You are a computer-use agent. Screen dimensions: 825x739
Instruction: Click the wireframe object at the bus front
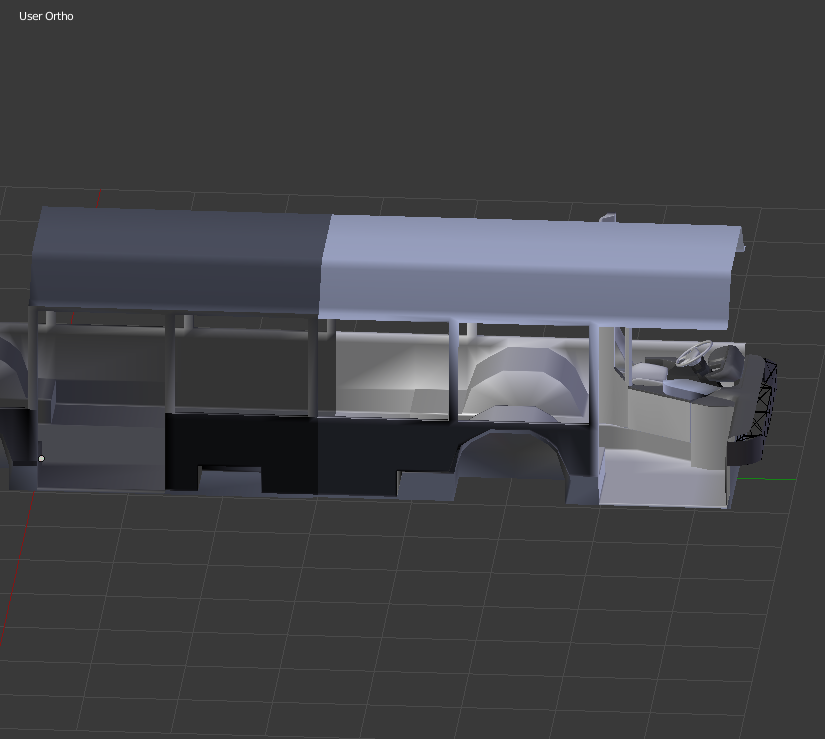[763, 402]
